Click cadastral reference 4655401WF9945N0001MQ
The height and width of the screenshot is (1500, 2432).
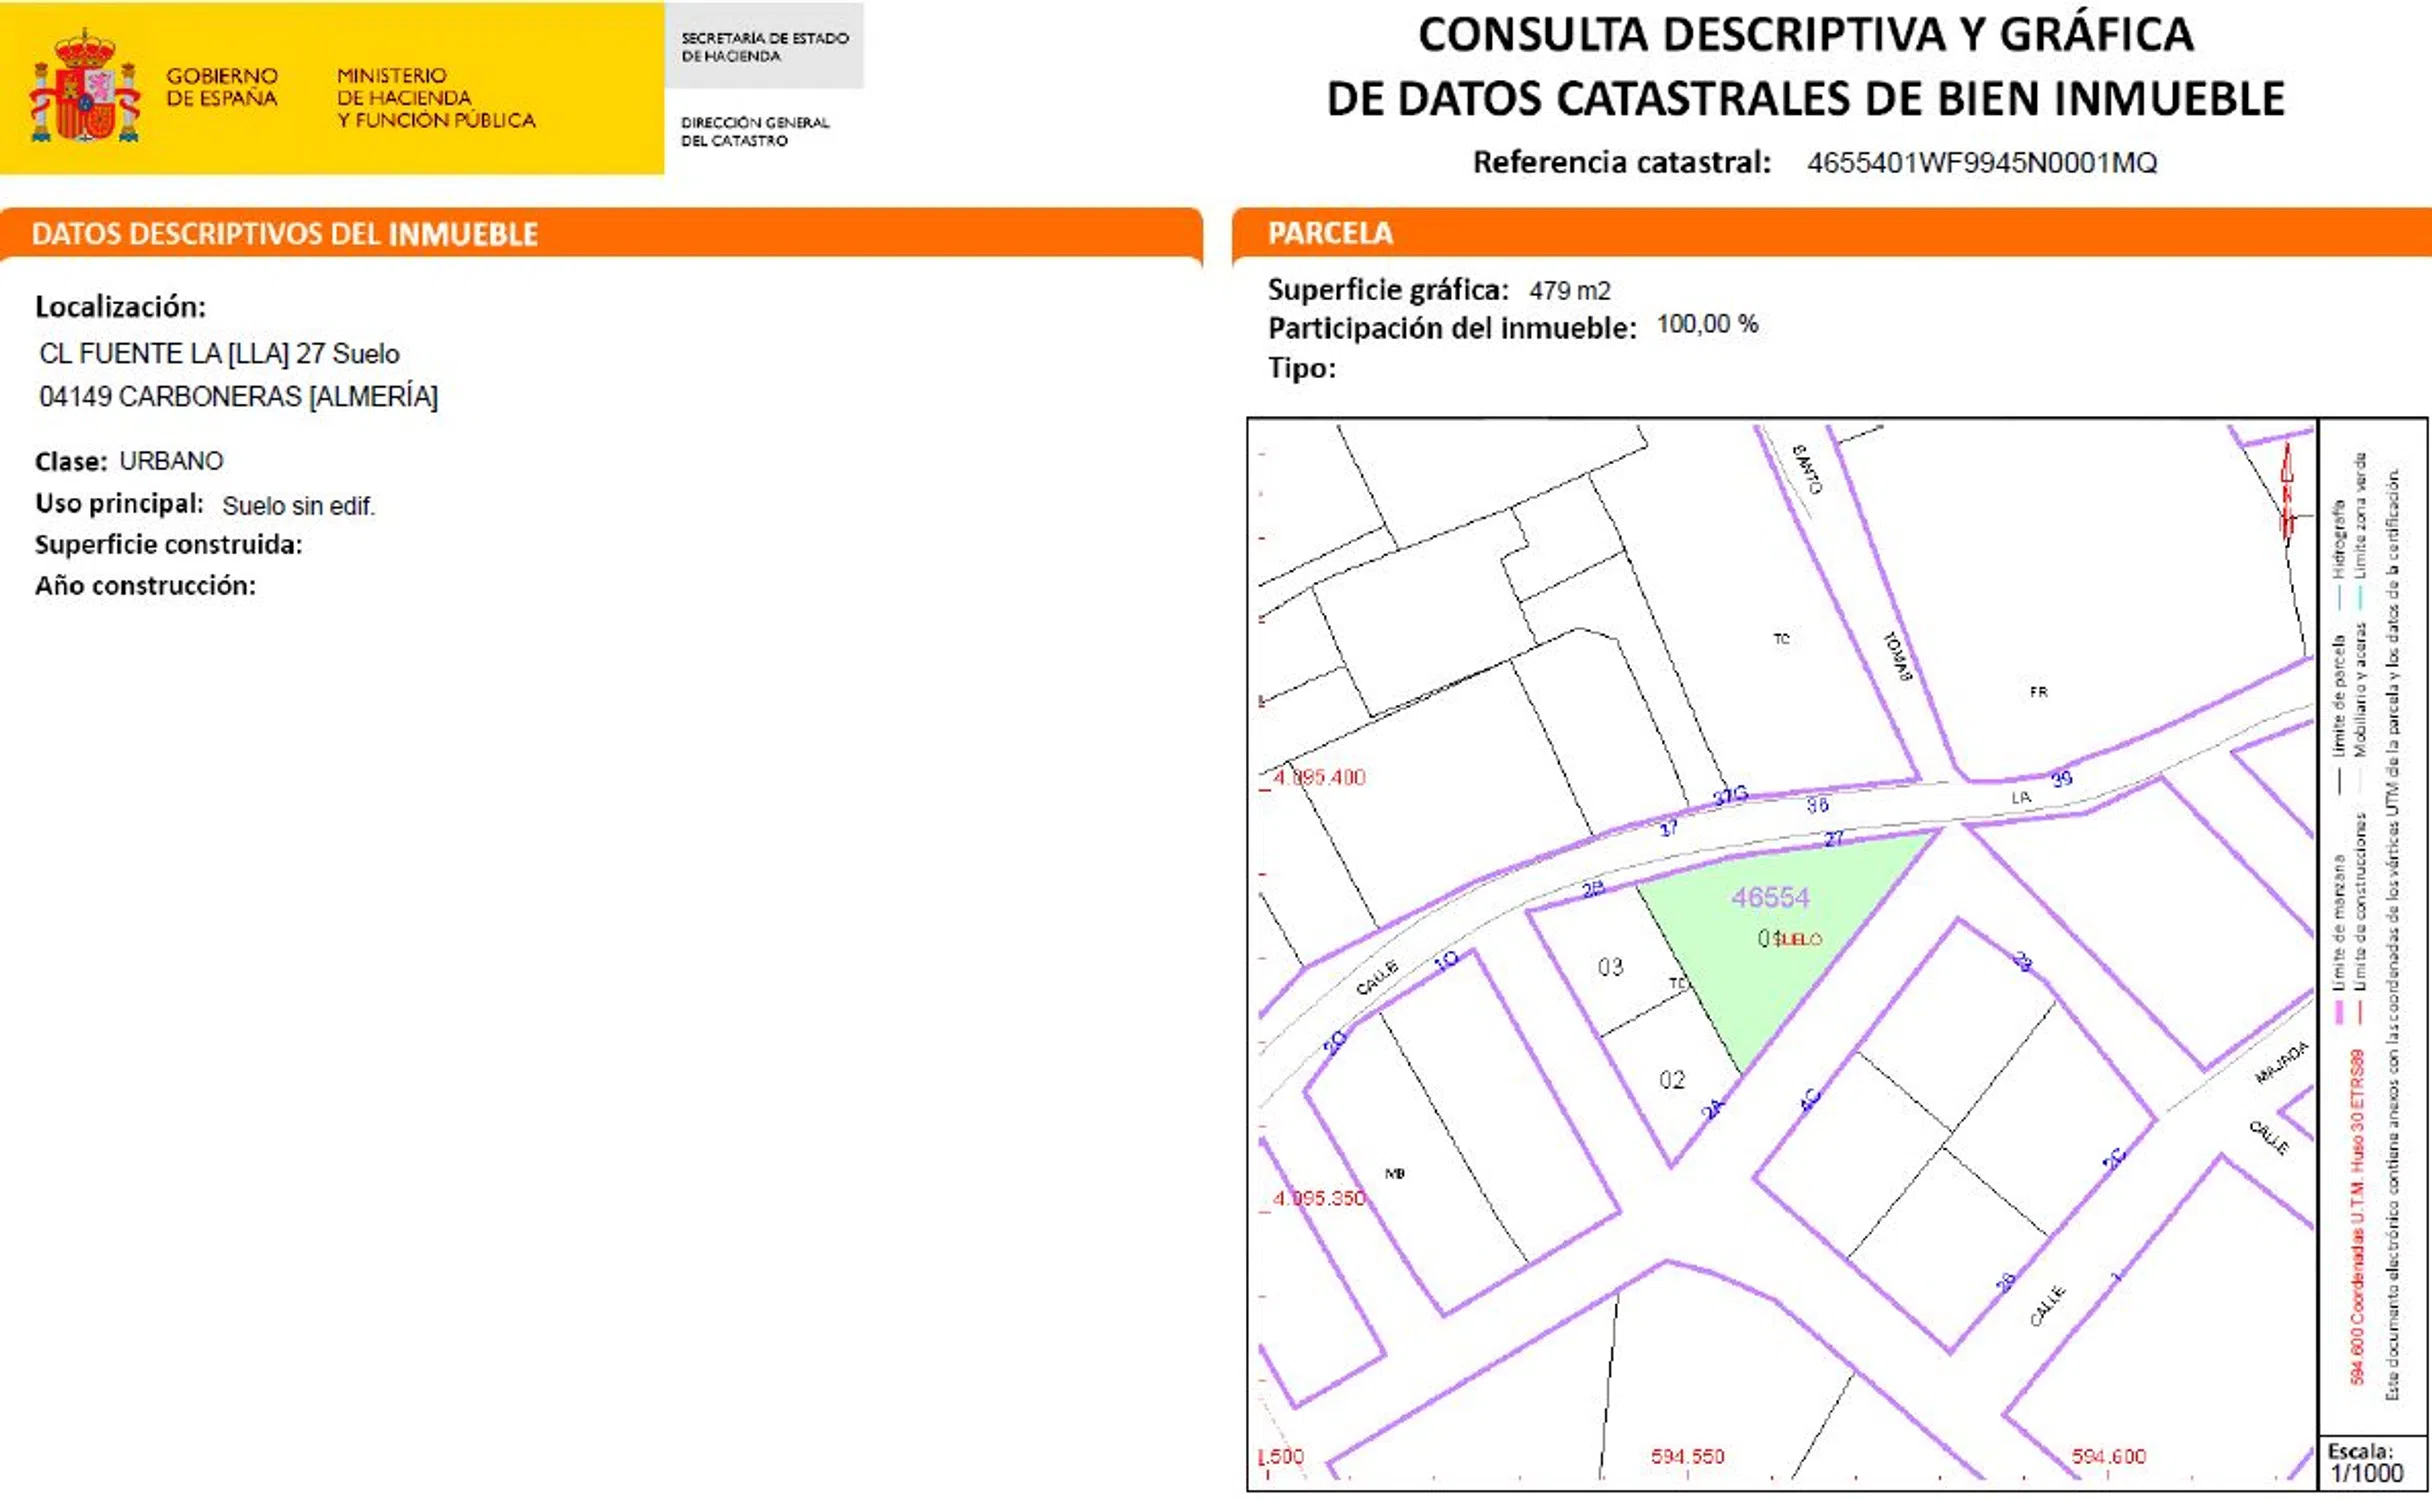coord(1981,163)
